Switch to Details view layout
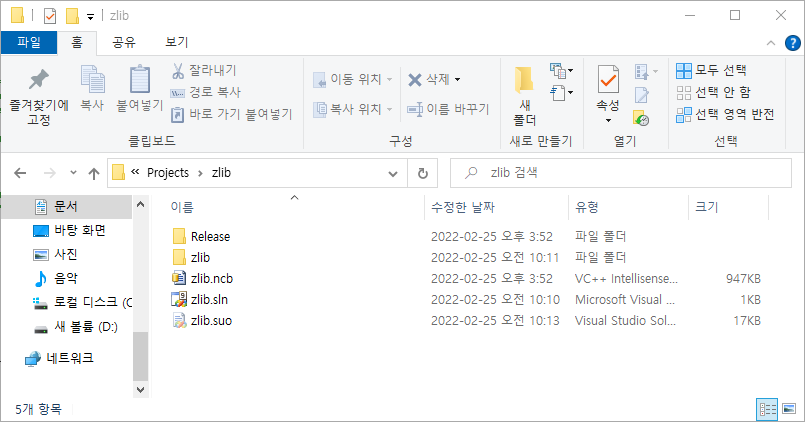This screenshot has width=805, height=422. click(768, 409)
